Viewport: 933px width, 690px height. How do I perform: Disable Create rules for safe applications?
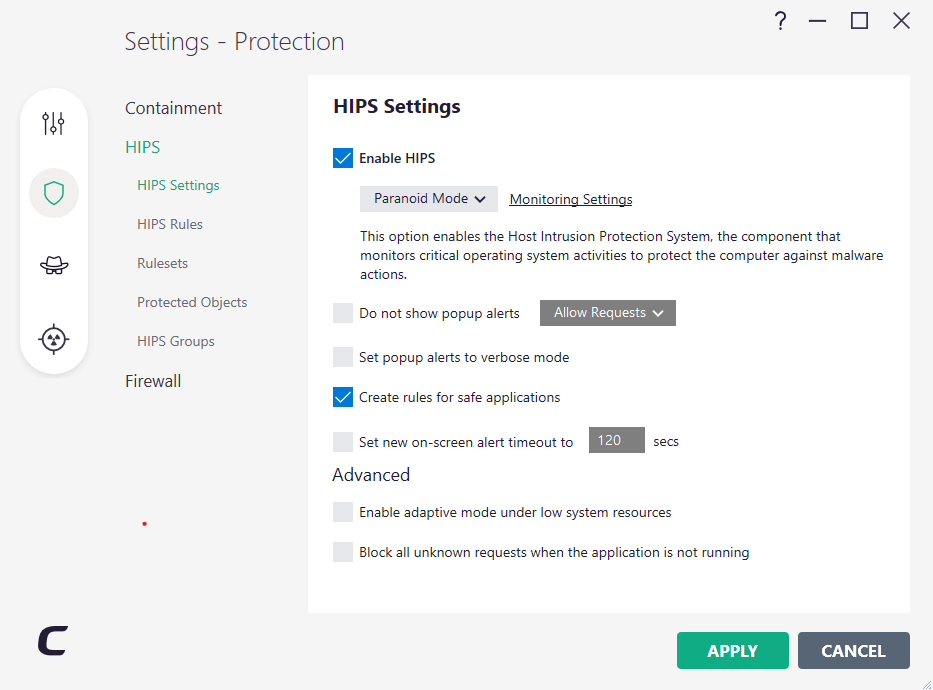click(343, 397)
